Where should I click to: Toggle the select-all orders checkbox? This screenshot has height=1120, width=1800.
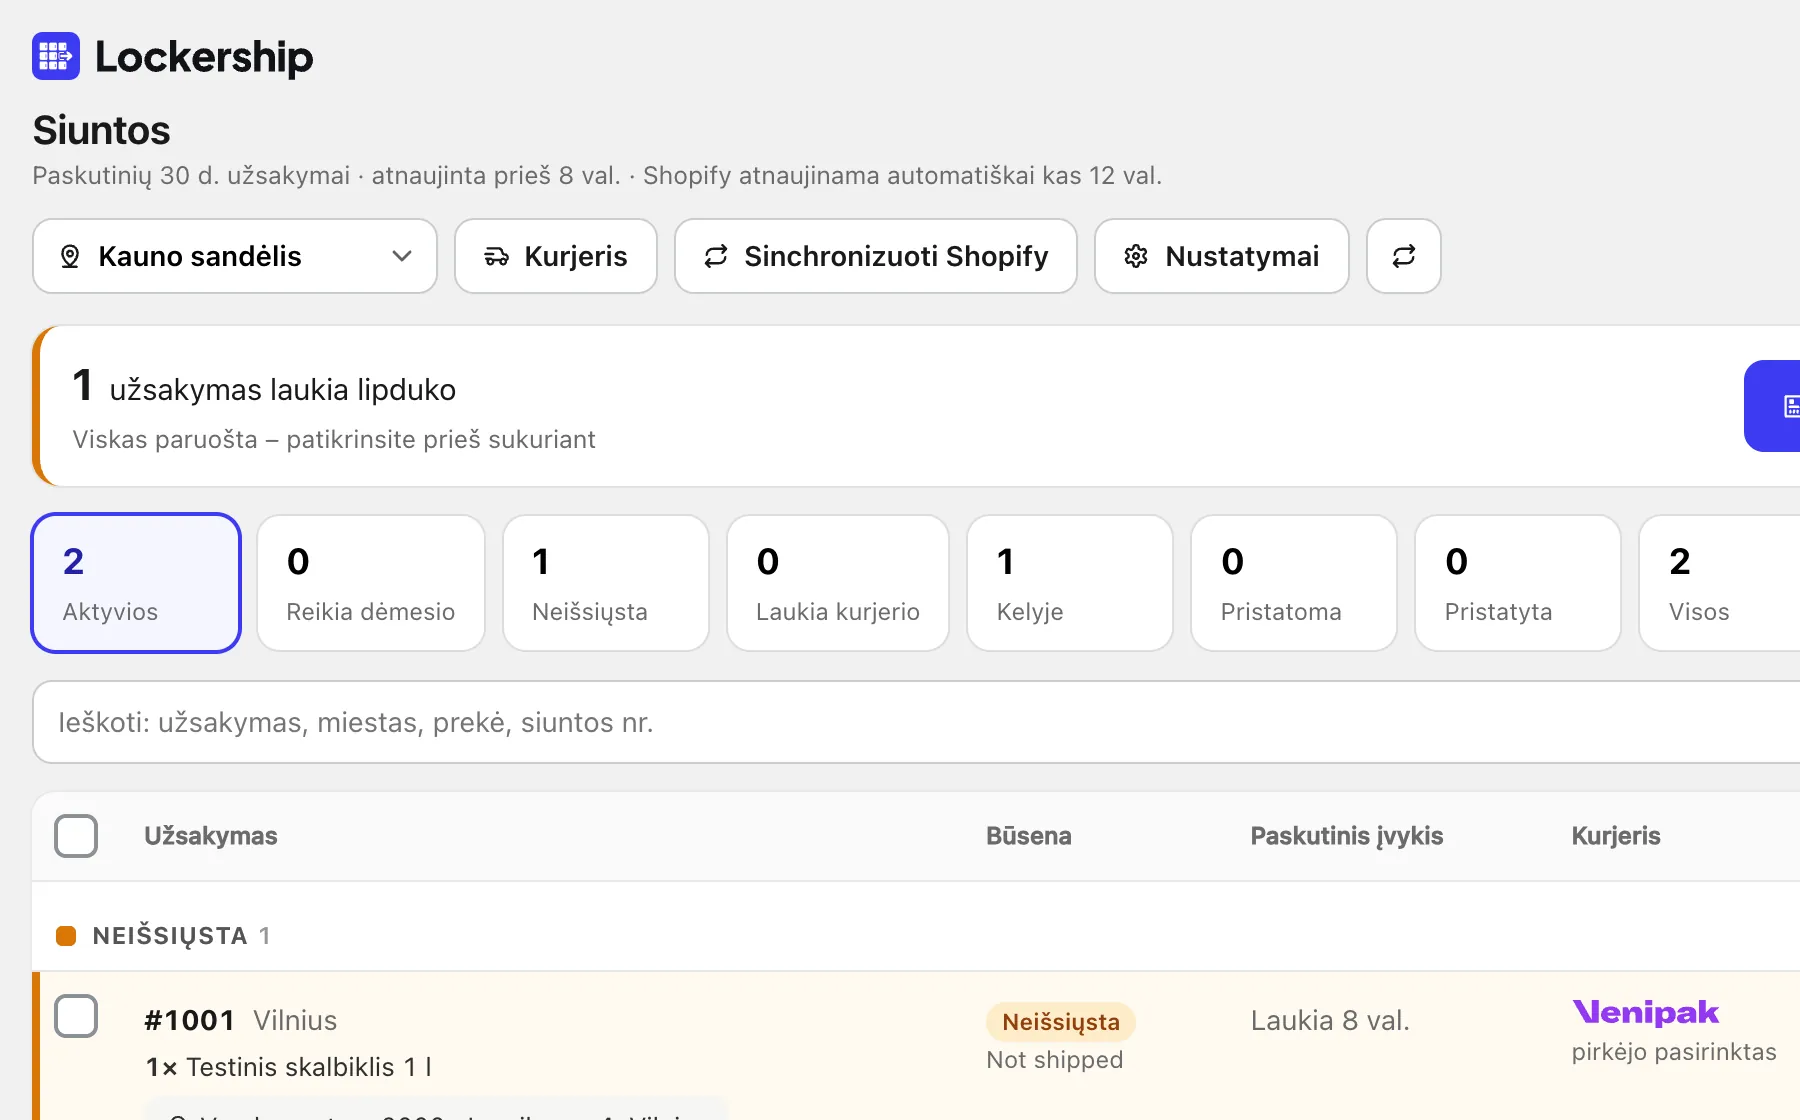coord(76,836)
